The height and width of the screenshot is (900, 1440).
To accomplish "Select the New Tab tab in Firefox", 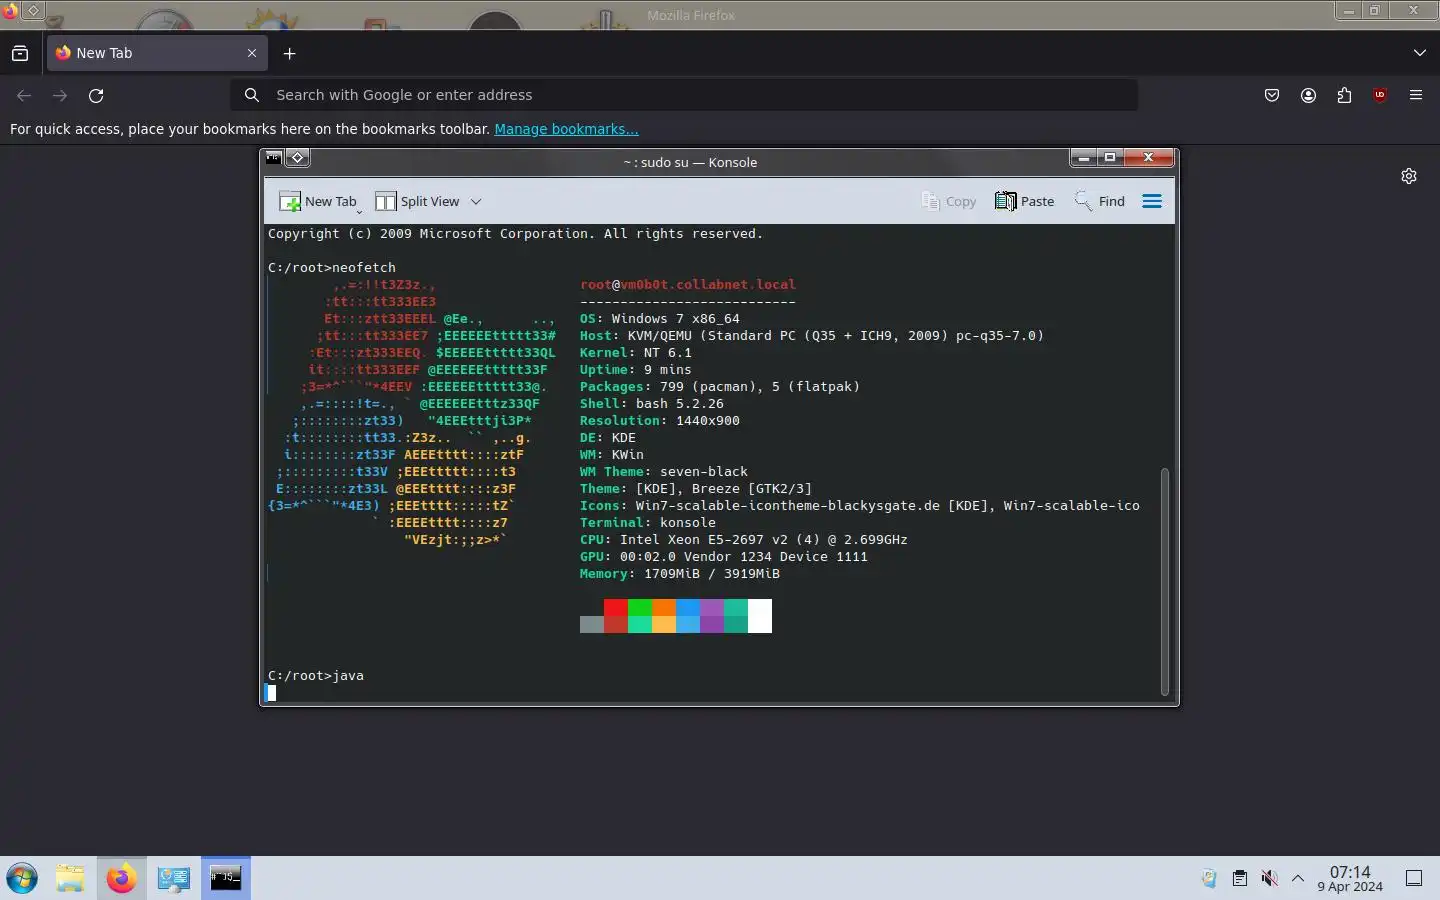I will tap(157, 53).
